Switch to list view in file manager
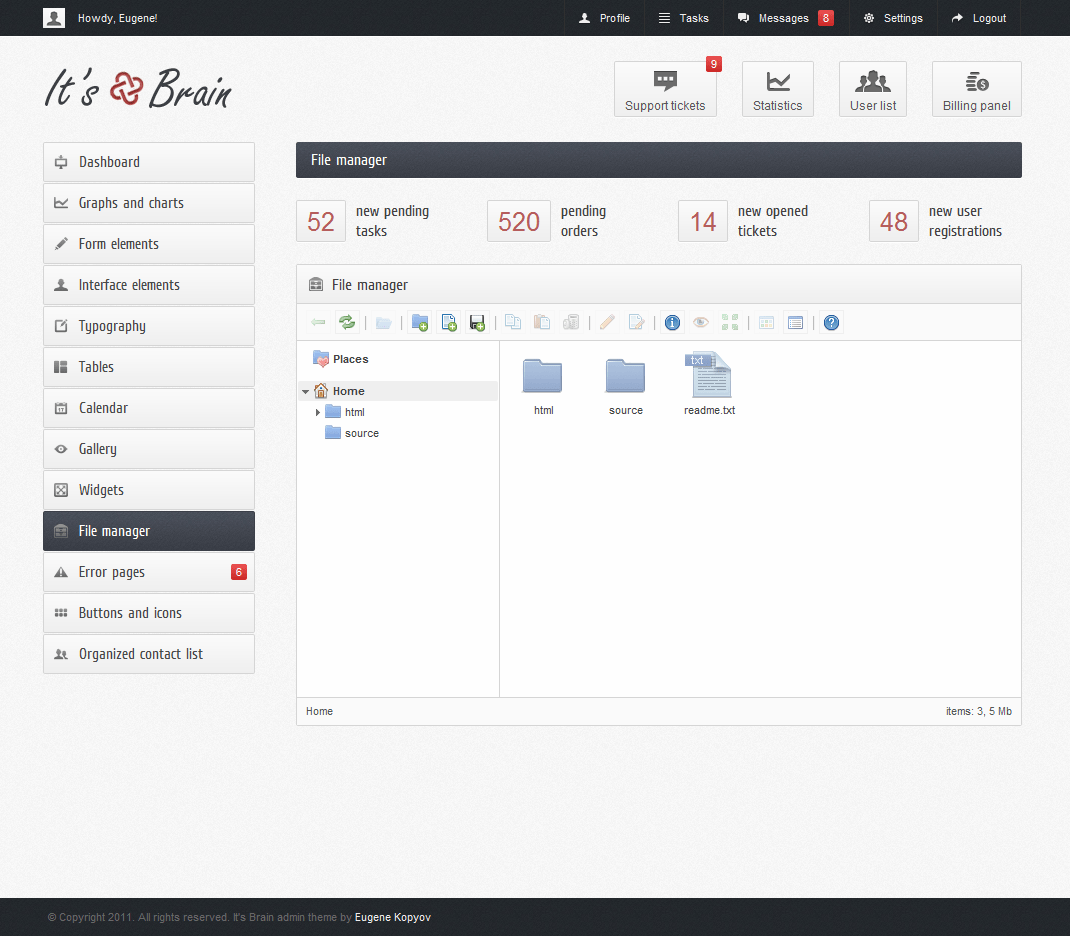Screen dimensions: 1070x936 click(795, 322)
